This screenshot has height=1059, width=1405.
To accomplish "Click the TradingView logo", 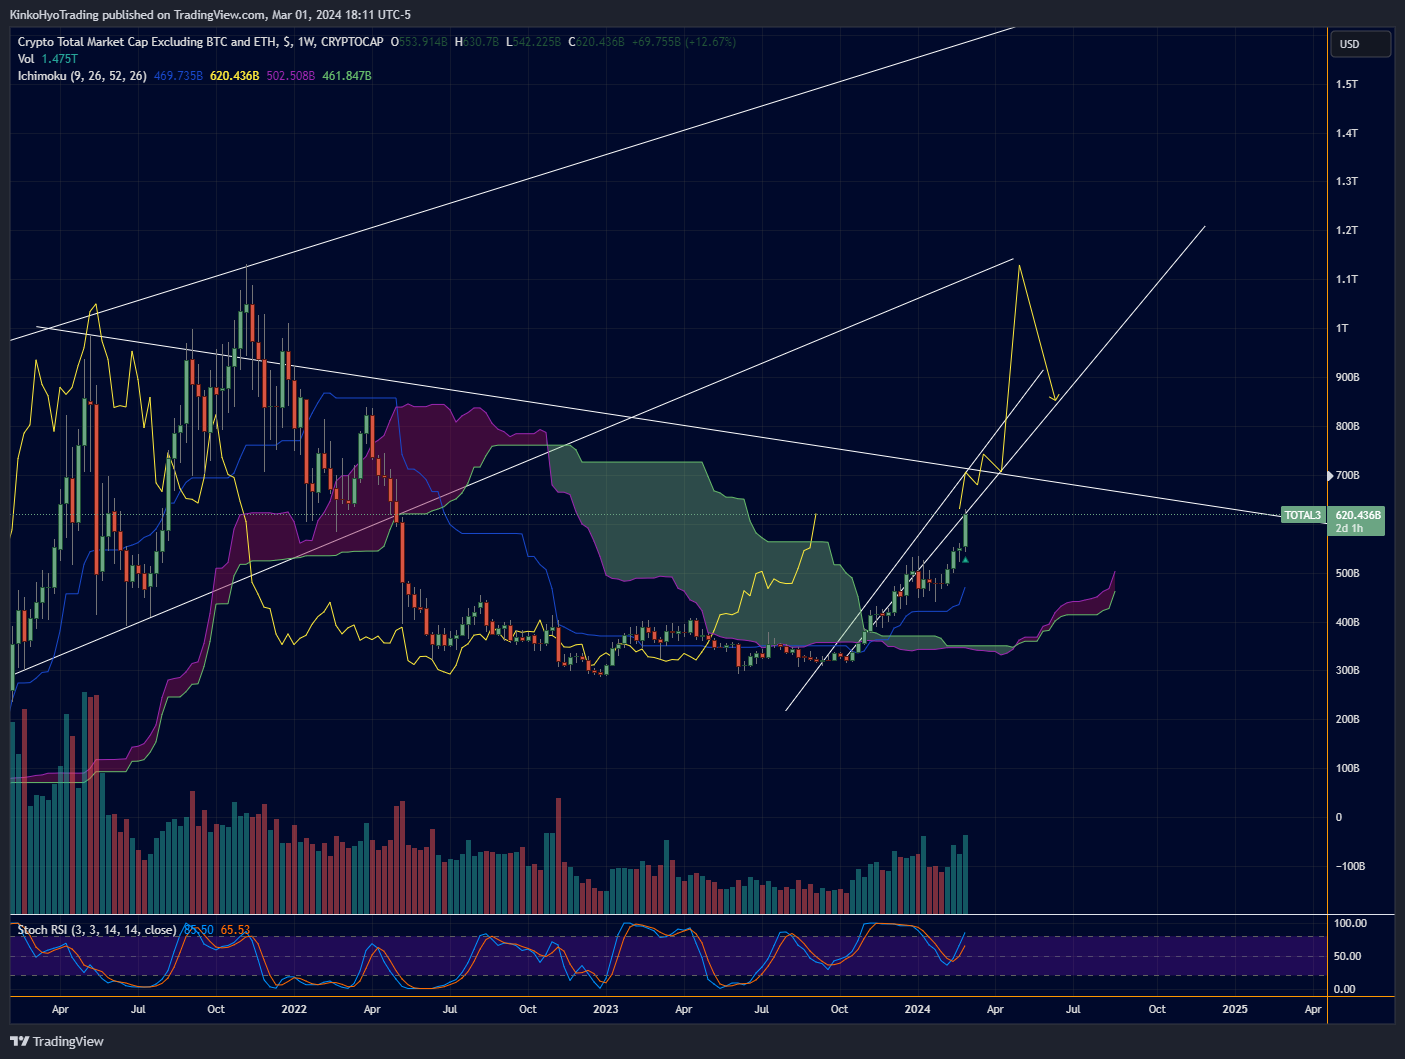I will tap(57, 1041).
